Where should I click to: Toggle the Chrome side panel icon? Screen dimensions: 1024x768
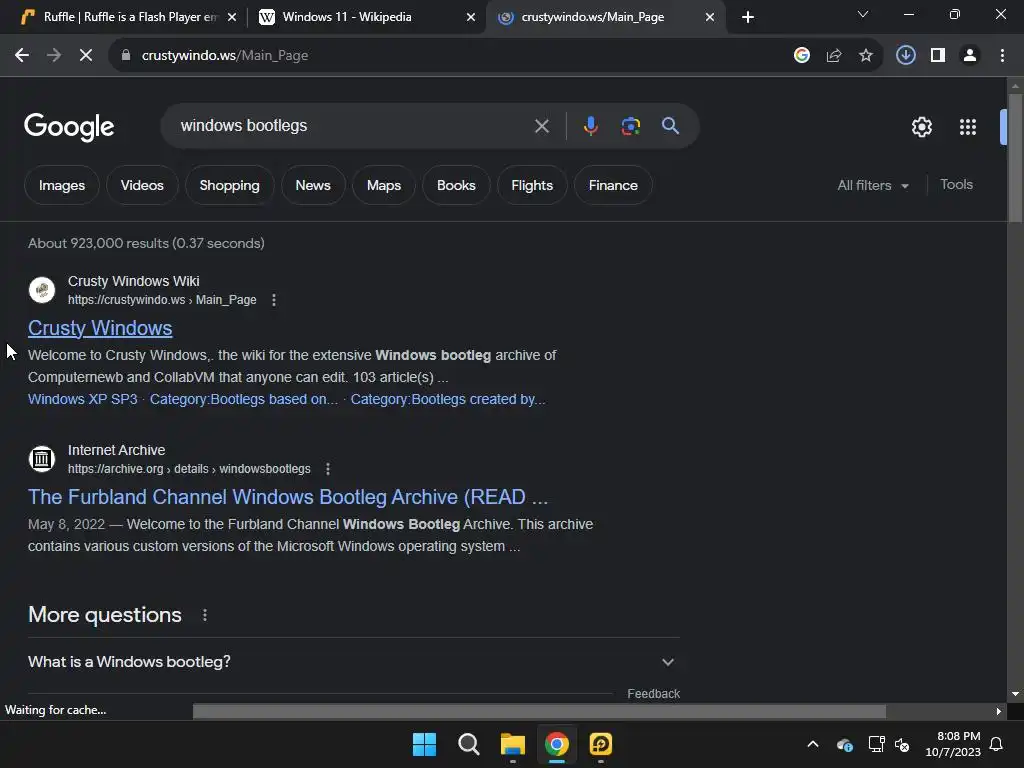(938, 56)
